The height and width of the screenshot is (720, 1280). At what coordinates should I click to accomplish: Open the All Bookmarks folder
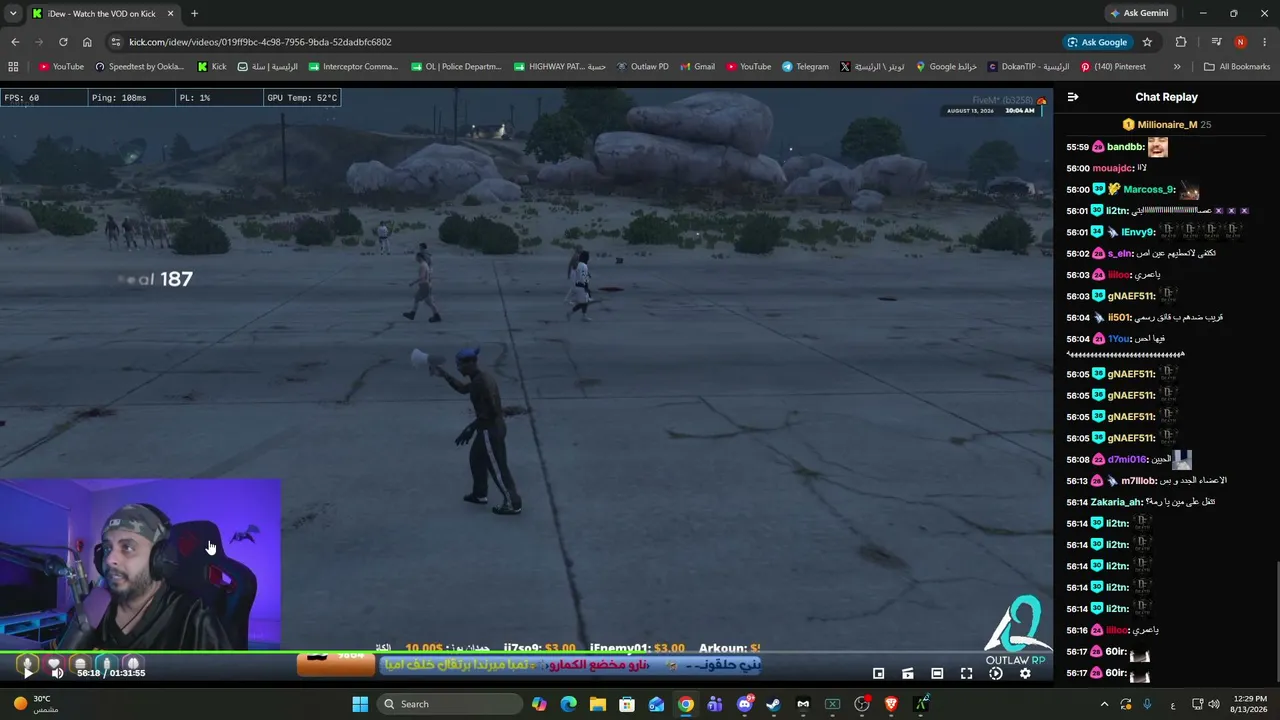[1237, 67]
